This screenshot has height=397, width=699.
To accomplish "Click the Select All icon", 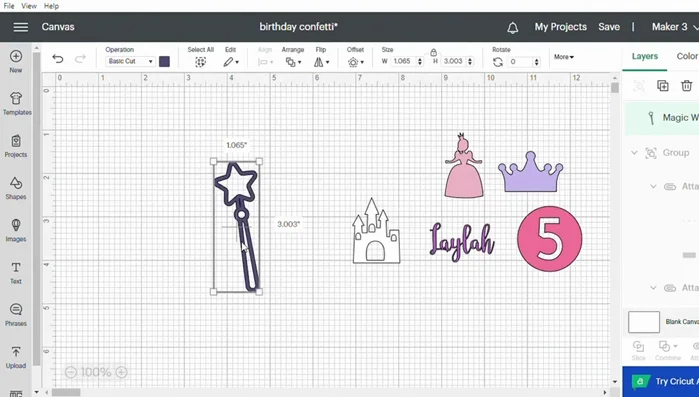I will pos(200,62).
